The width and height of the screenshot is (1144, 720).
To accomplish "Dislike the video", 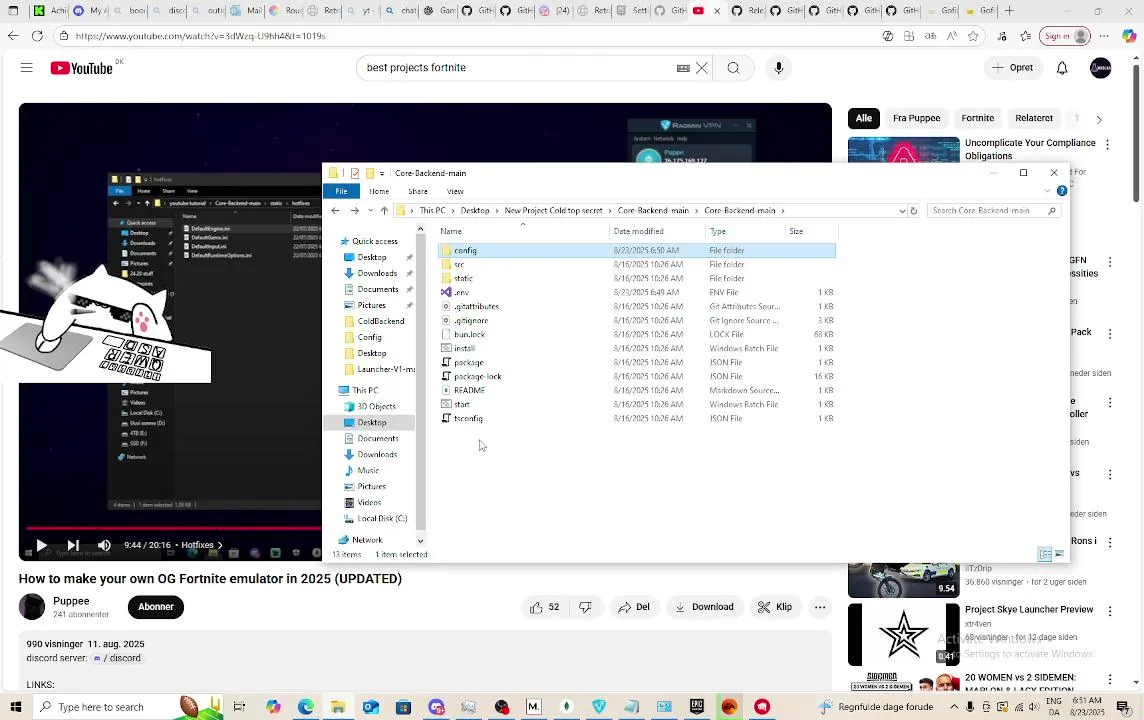I will pos(585,607).
